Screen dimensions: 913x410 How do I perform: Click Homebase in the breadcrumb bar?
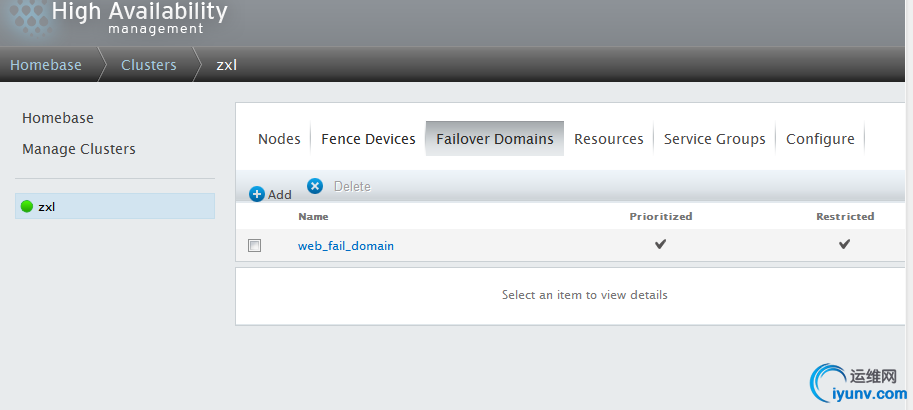click(46, 65)
